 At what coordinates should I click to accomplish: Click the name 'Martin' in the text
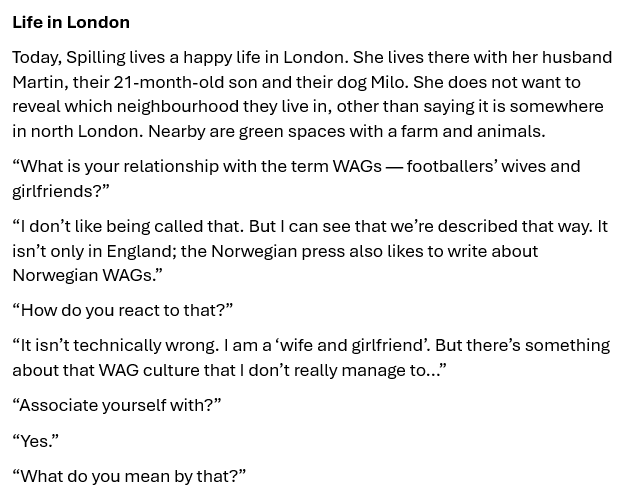(38, 82)
